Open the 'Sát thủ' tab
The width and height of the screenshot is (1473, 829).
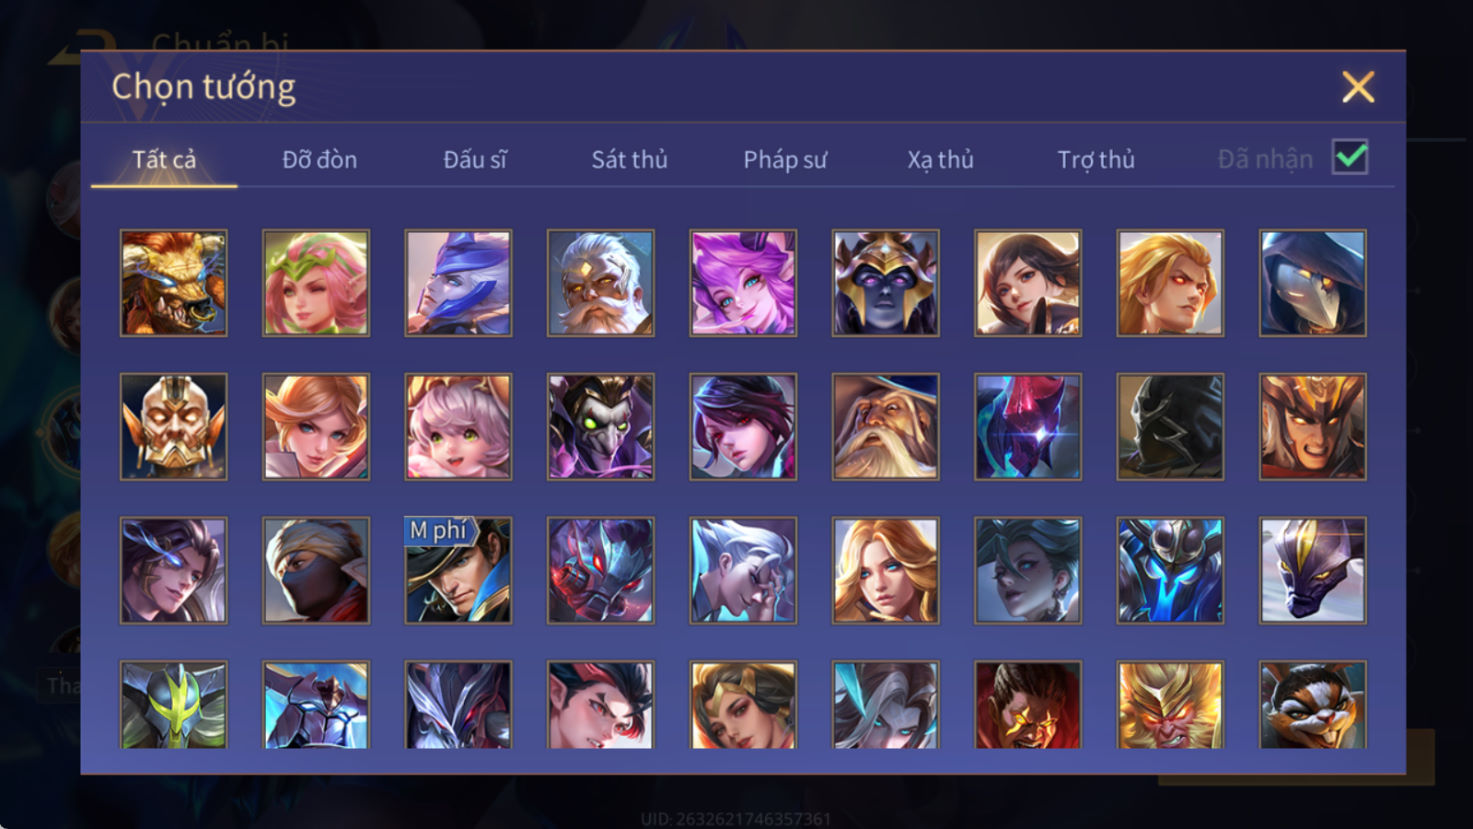pos(629,159)
